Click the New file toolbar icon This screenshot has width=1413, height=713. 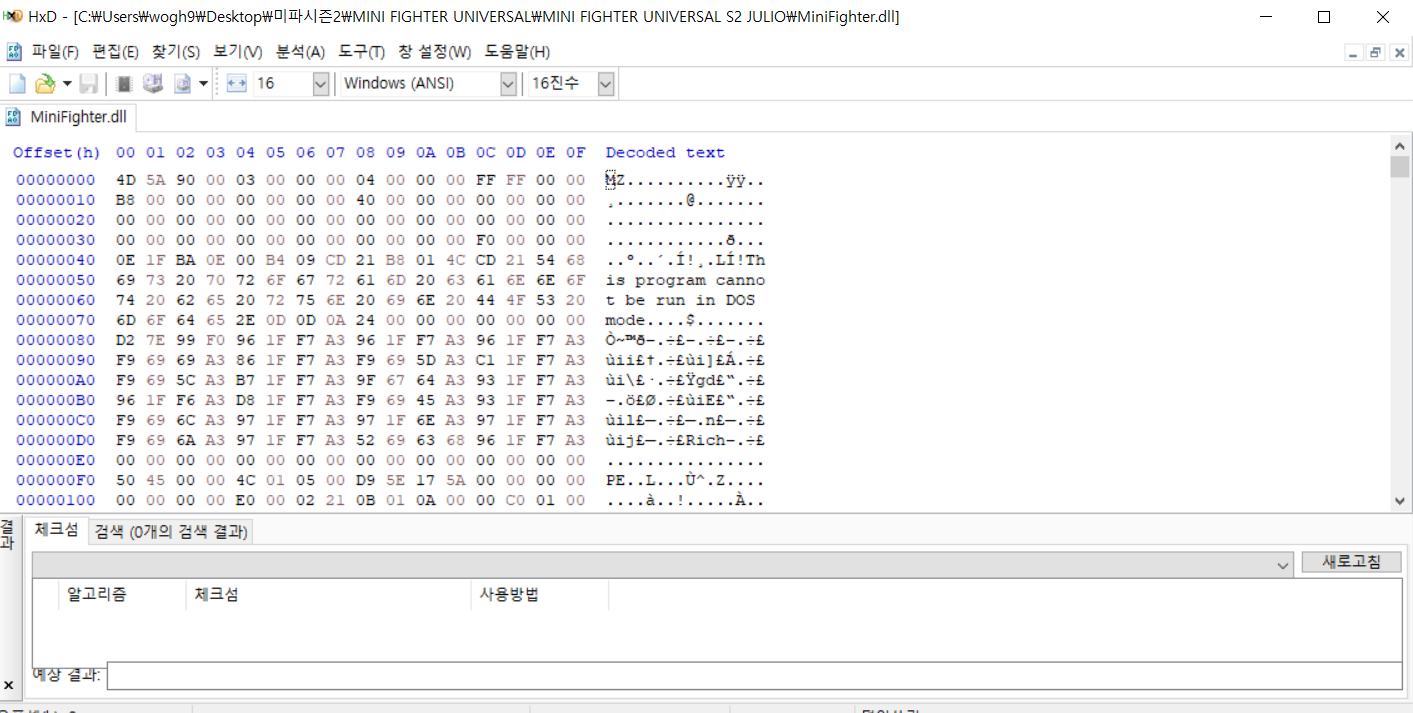(x=17, y=84)
